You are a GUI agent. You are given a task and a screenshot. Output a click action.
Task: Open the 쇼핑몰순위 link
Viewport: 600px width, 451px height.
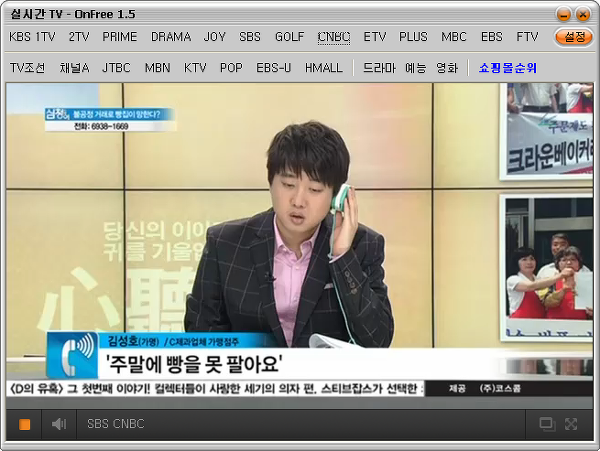coord(508,68)
